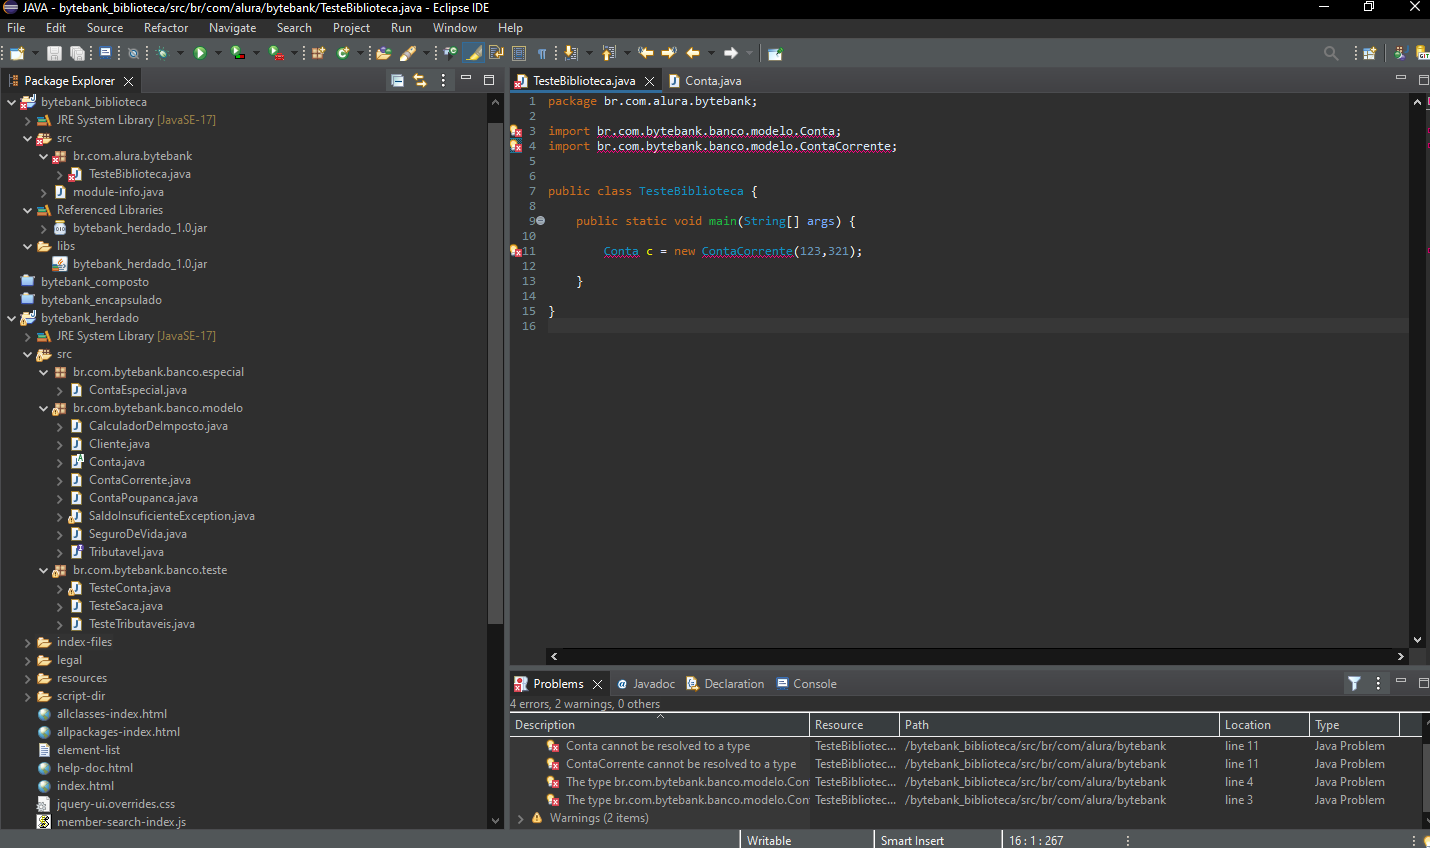
Task: Click the Previous Annotation arrow icon
Action: pyautogui.click(x=609, y=53)
